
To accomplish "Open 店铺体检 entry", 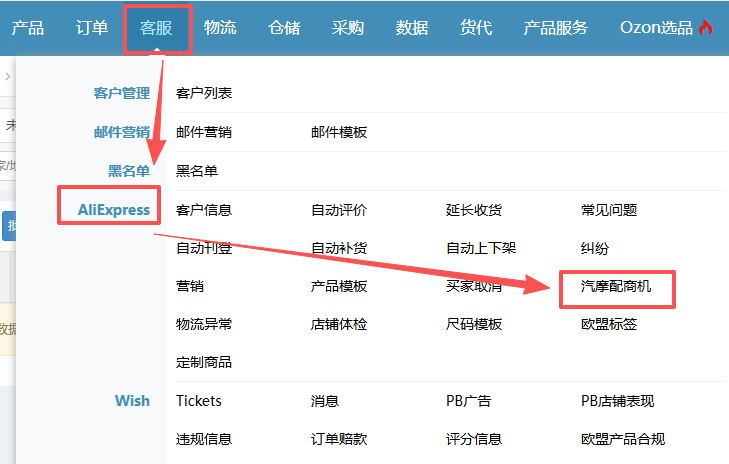I will (x=339, y=324).
